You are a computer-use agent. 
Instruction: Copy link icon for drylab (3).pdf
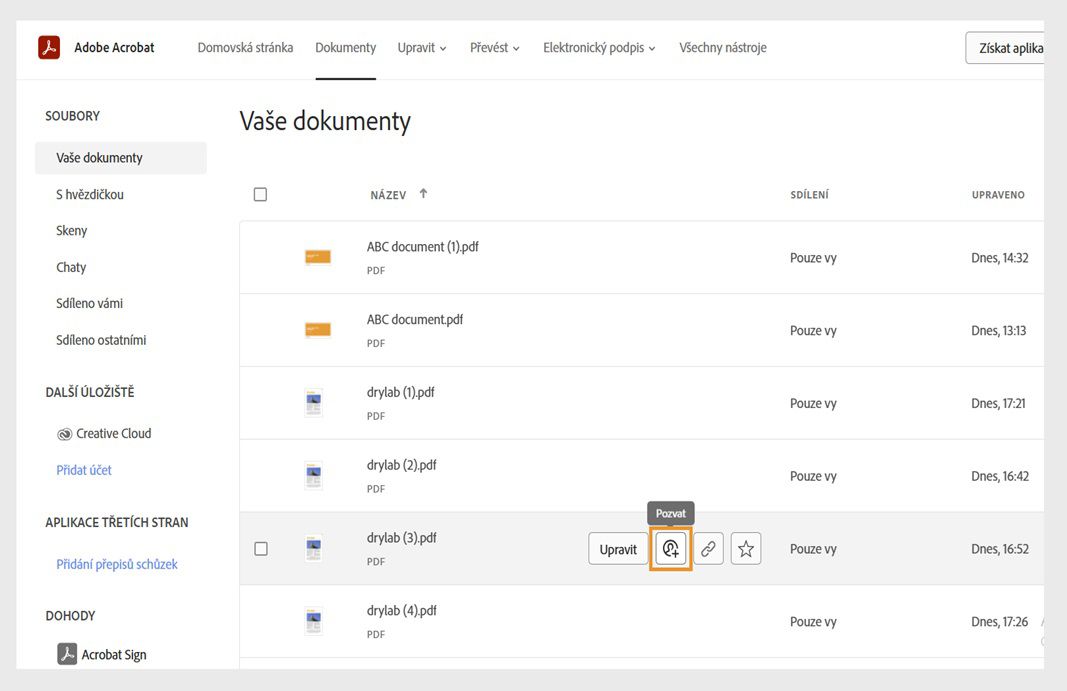coord(708,549)
